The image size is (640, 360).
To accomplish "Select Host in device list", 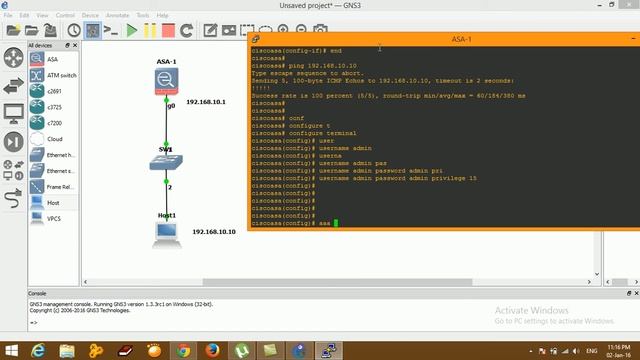I will pyautogui.click(x=53, y=202).
